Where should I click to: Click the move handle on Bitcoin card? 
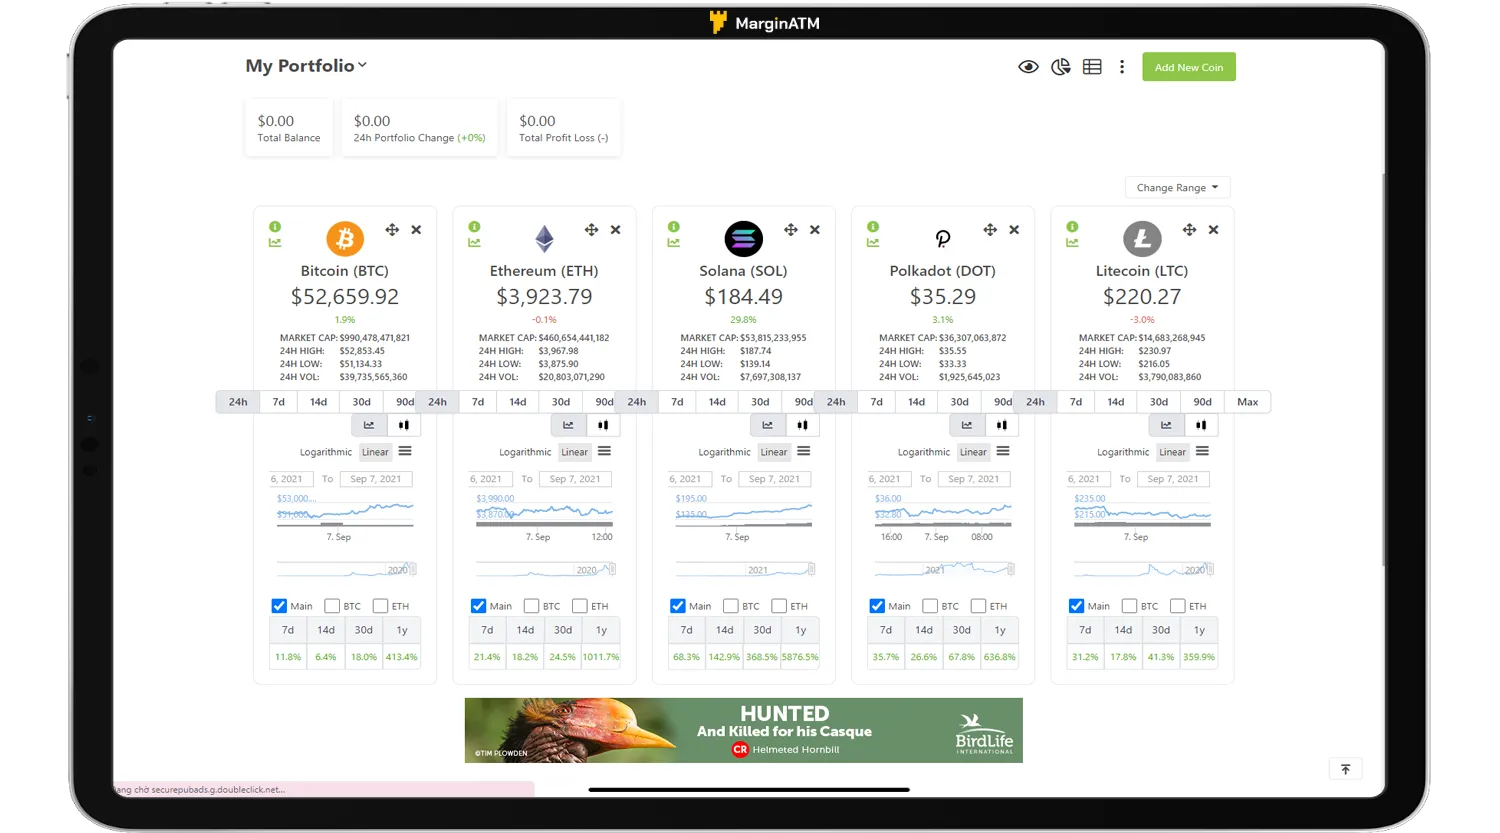tap(392, 230)
